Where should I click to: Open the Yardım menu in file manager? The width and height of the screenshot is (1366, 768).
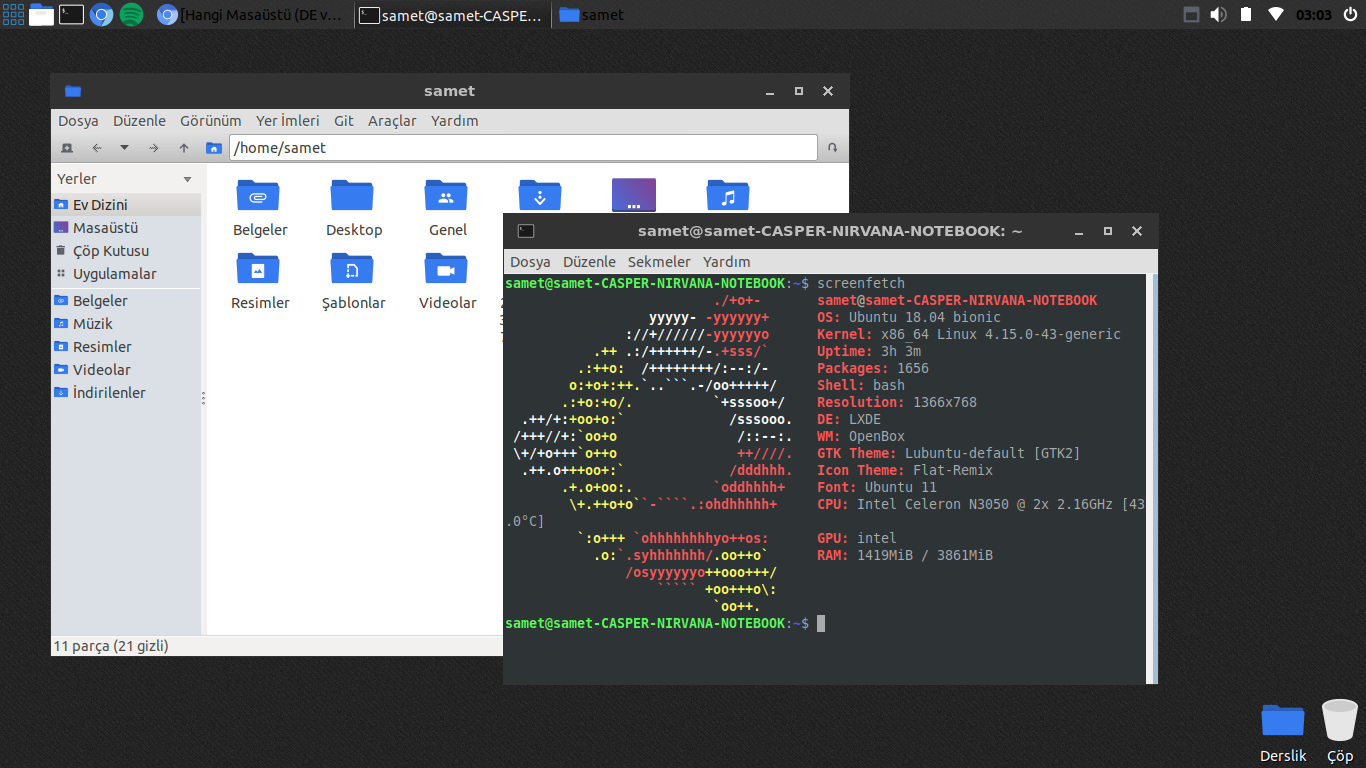tap(455, 120)
